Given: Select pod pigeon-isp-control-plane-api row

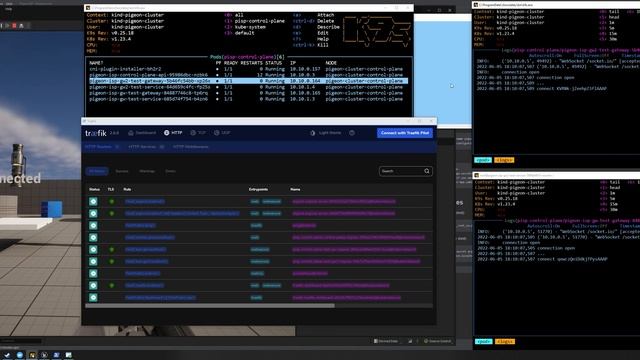Looking at the screenshot, I should (x=249, y=75).
